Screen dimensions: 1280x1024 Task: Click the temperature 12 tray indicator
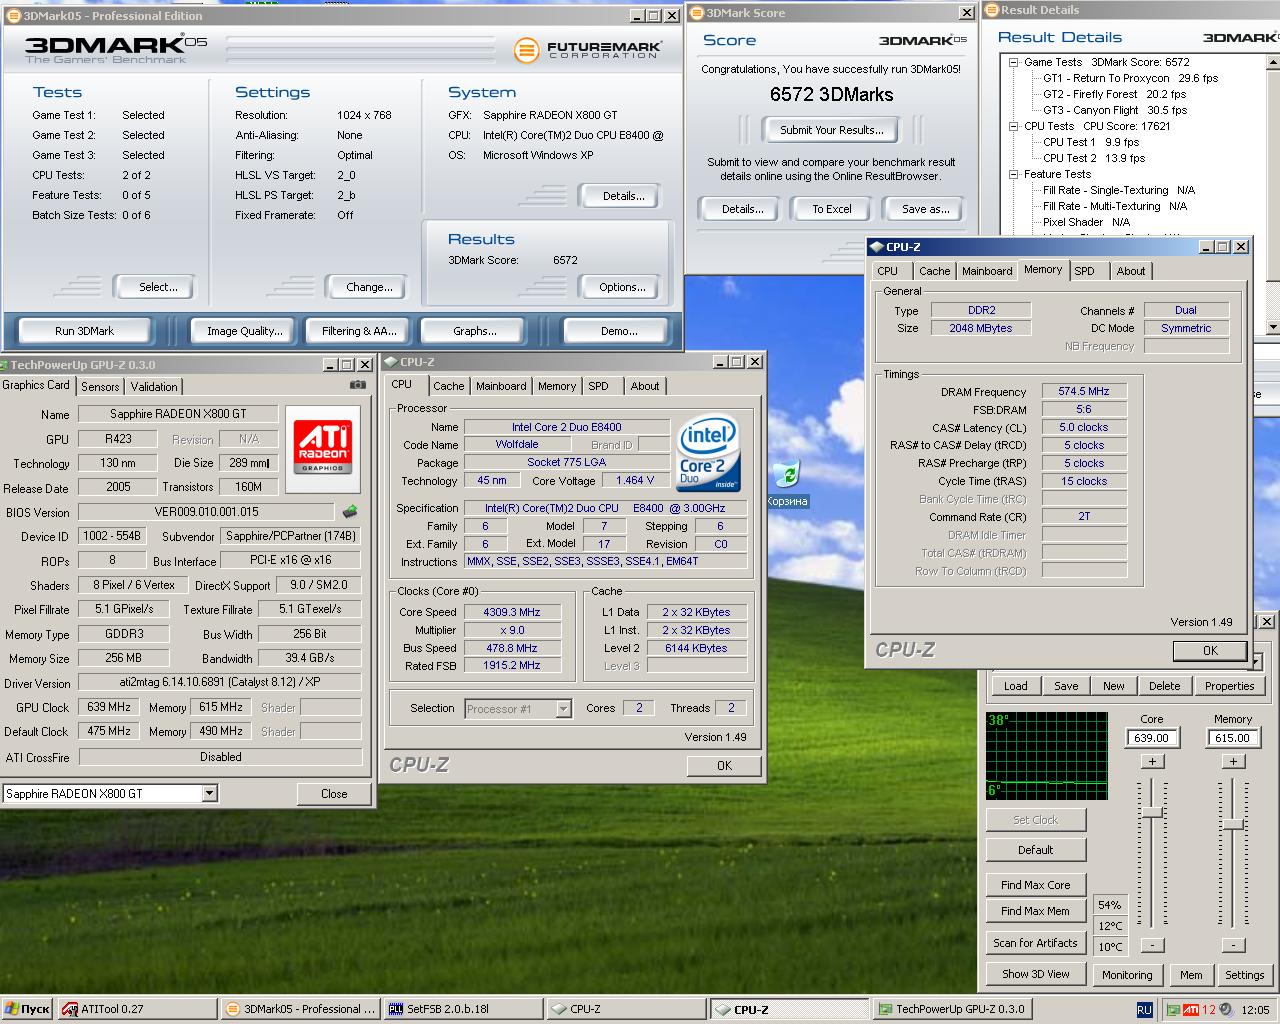coord(1209,1009)
